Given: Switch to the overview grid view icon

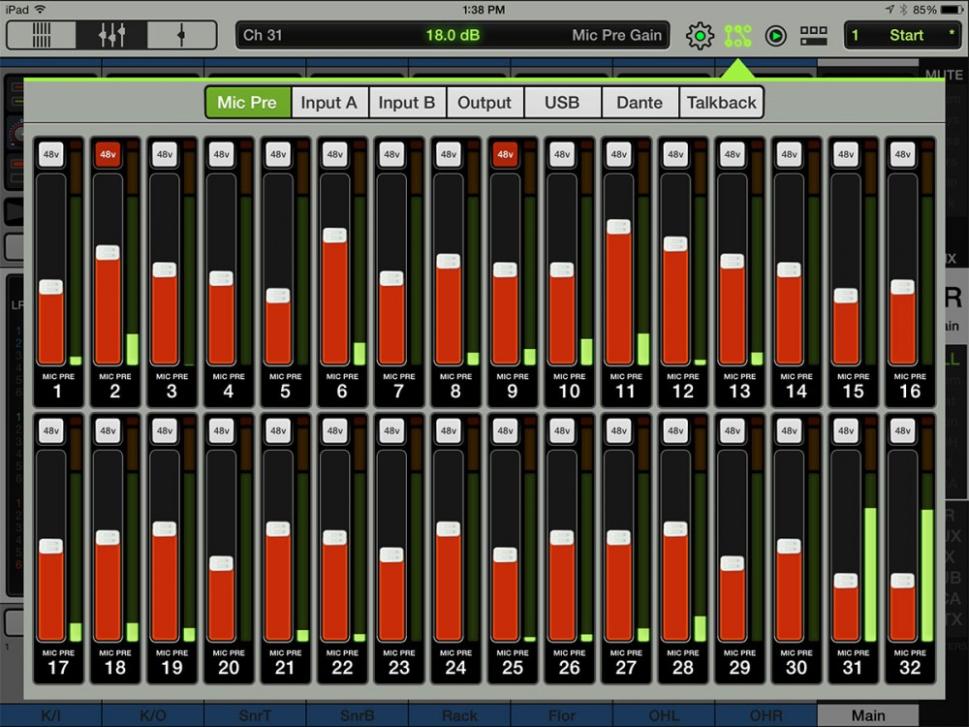Looking at the screenshot, I should point(42,35).
